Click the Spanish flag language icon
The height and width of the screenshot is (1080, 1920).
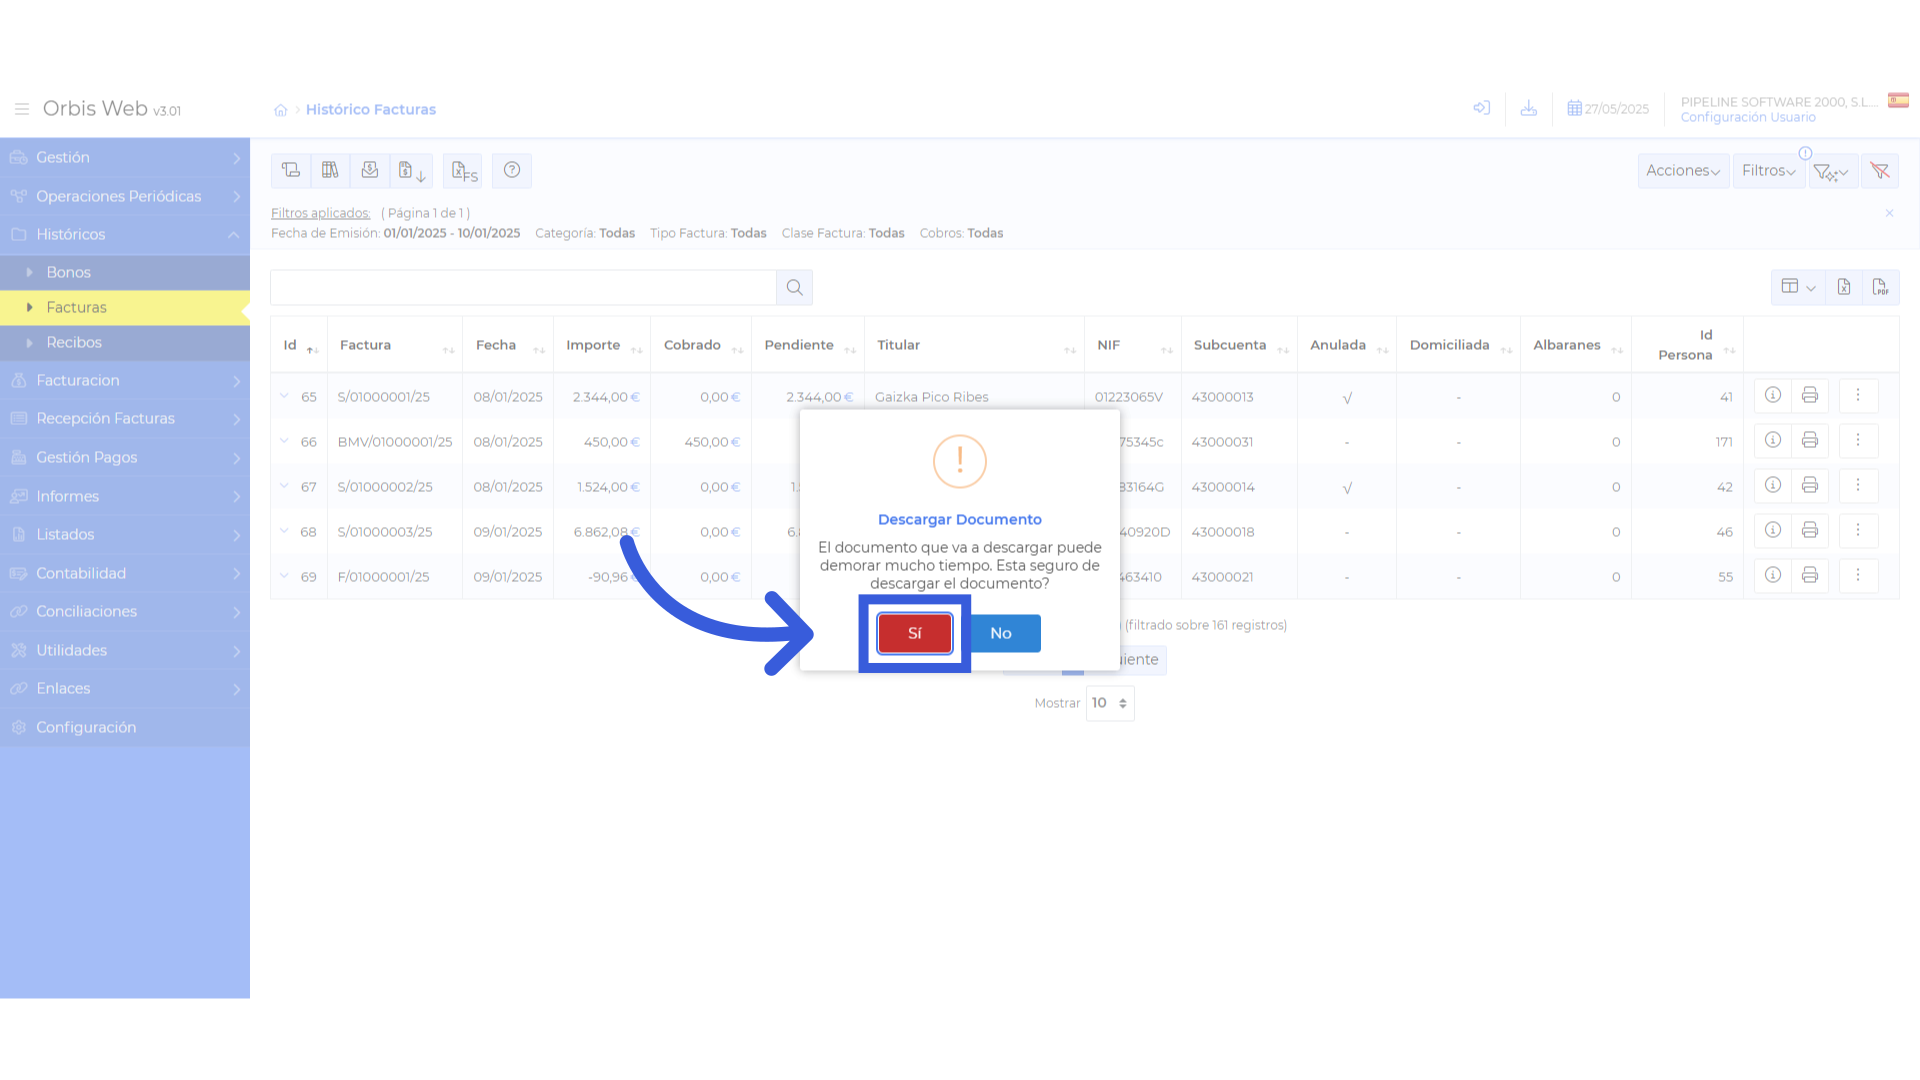click(x=1898, y=100)
